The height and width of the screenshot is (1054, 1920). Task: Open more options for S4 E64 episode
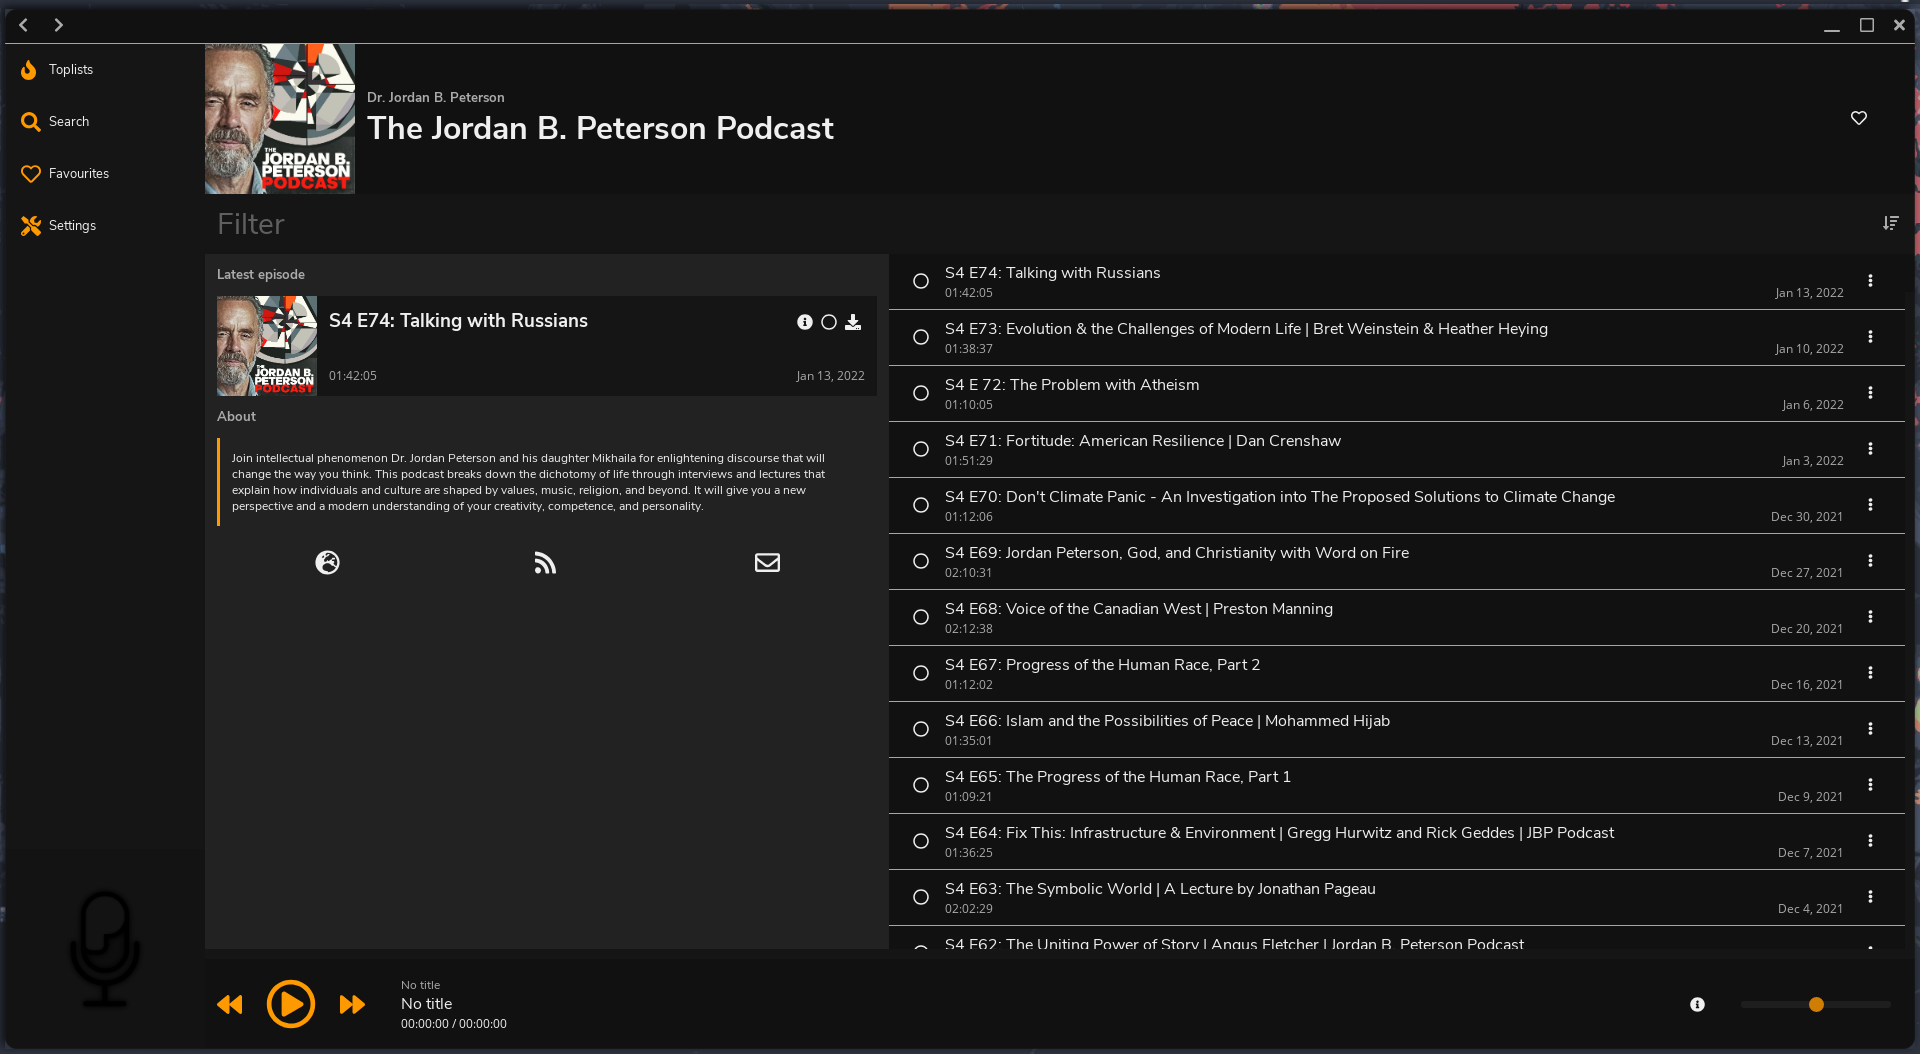pos(1870,841)
